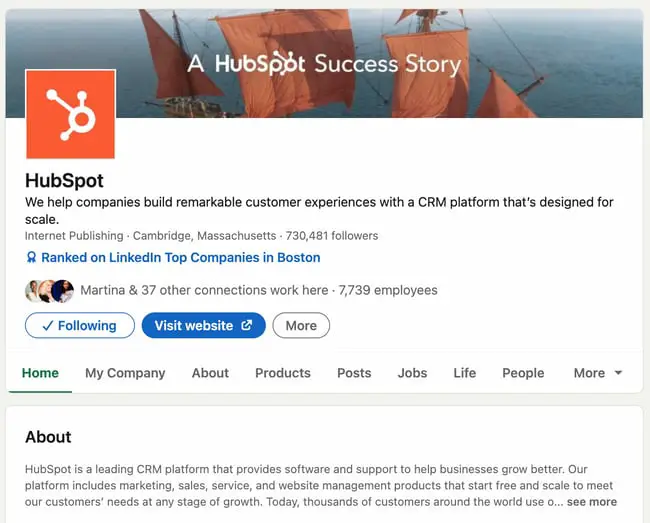Open the More options button

[301, 325]
